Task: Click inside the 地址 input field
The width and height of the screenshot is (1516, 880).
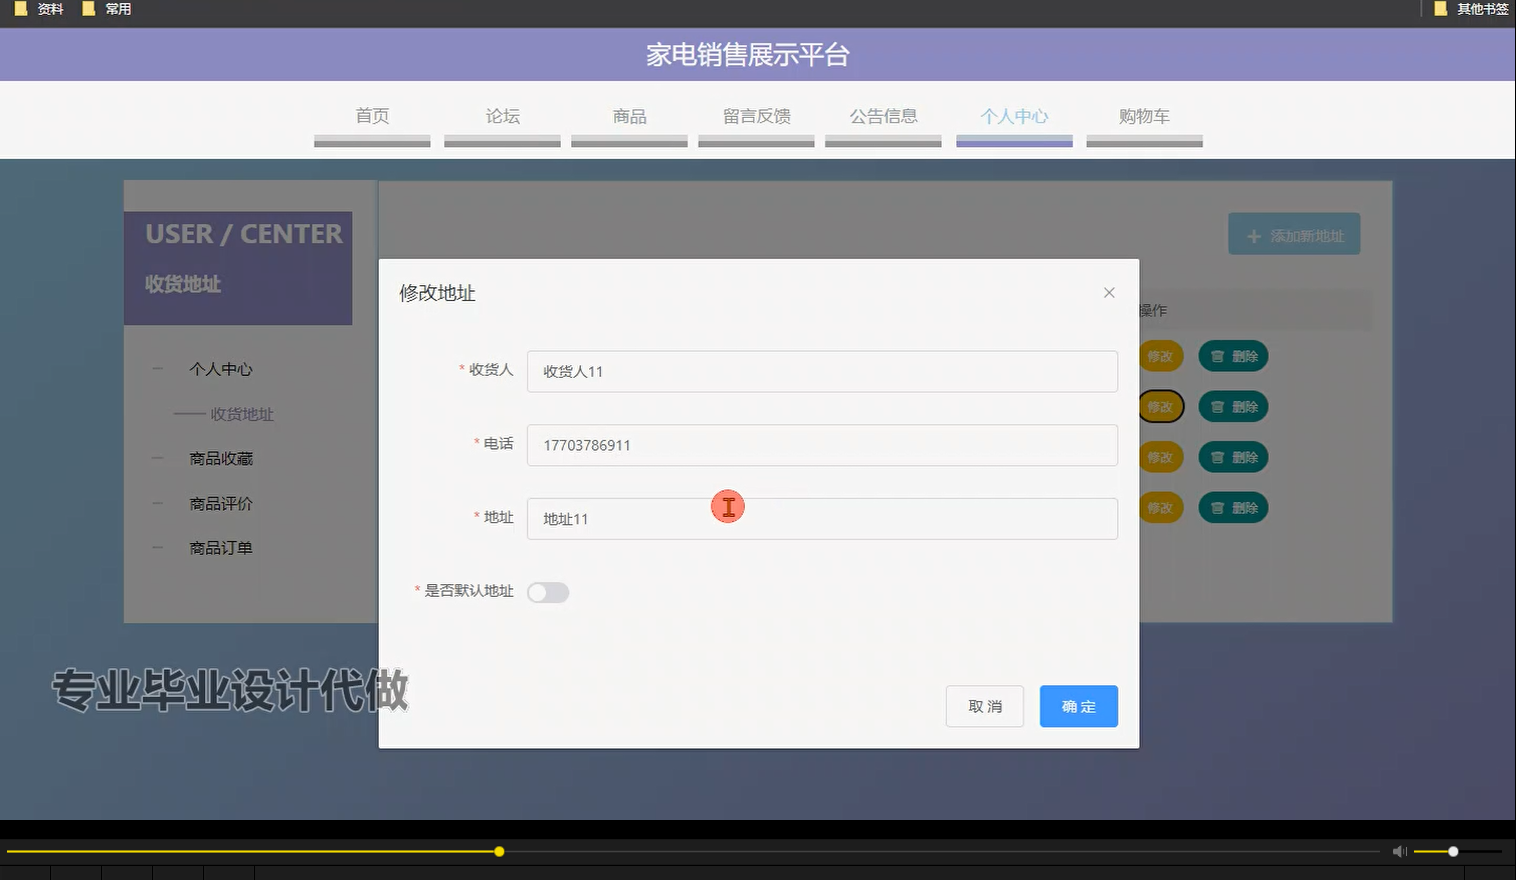Action: click(x=821, y=519)
